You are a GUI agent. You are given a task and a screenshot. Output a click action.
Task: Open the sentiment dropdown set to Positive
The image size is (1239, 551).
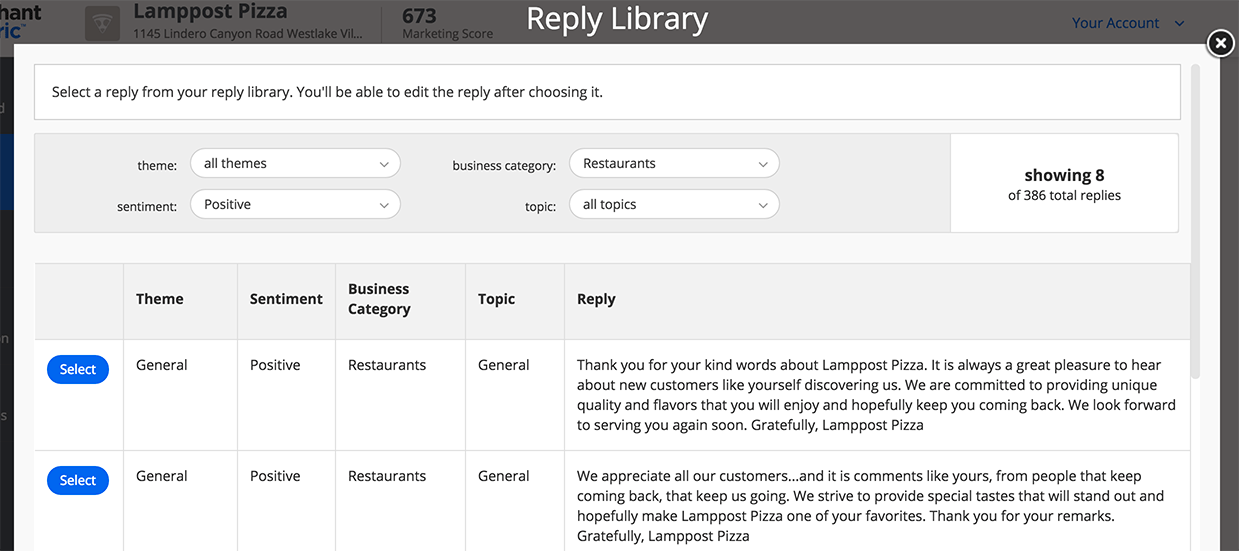pos(295,205)
